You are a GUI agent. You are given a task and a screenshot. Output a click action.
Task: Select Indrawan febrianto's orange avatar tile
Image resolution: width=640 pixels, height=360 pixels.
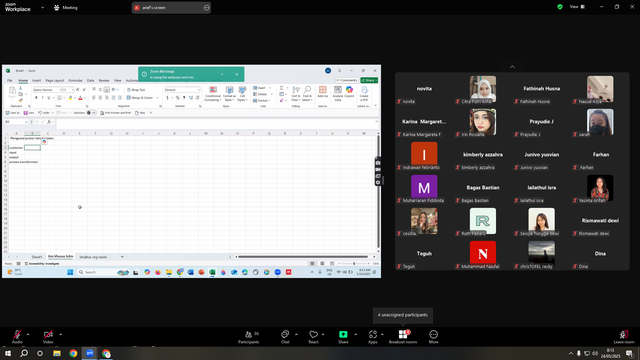pos(424,154)
